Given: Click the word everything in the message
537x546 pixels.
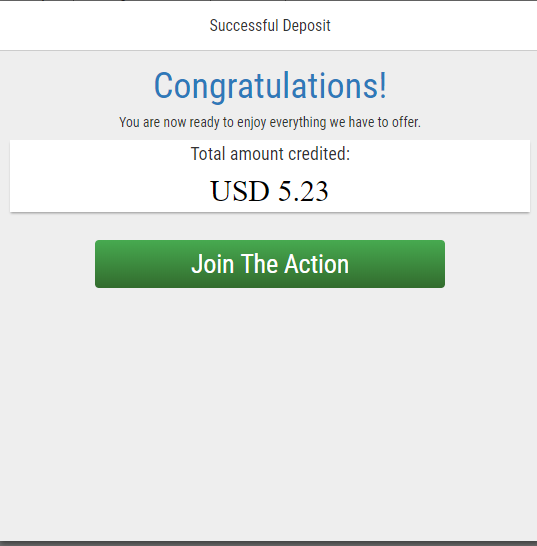Looking at the screenshot, I should [298, 123].
